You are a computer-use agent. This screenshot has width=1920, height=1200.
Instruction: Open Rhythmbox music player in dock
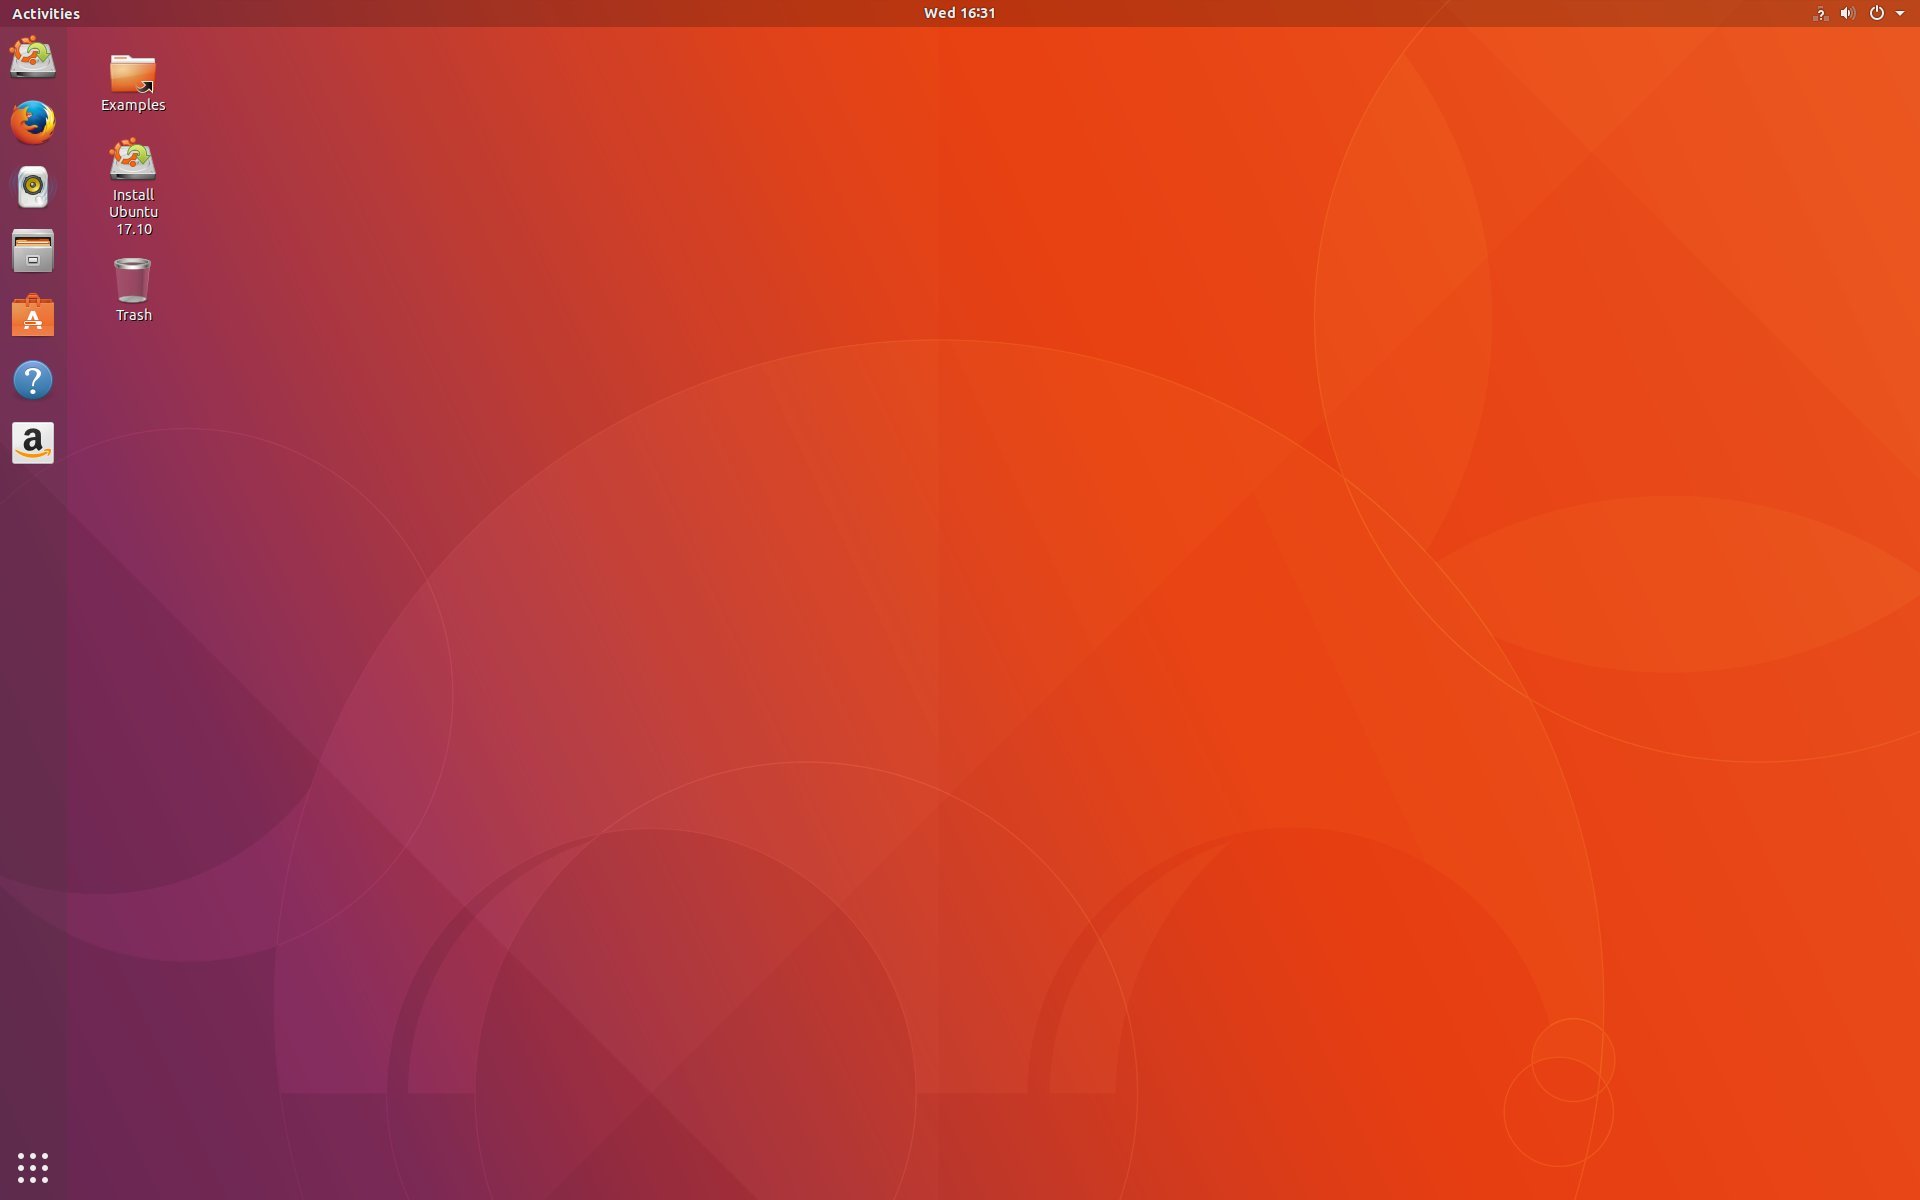[x=33, y=187]
